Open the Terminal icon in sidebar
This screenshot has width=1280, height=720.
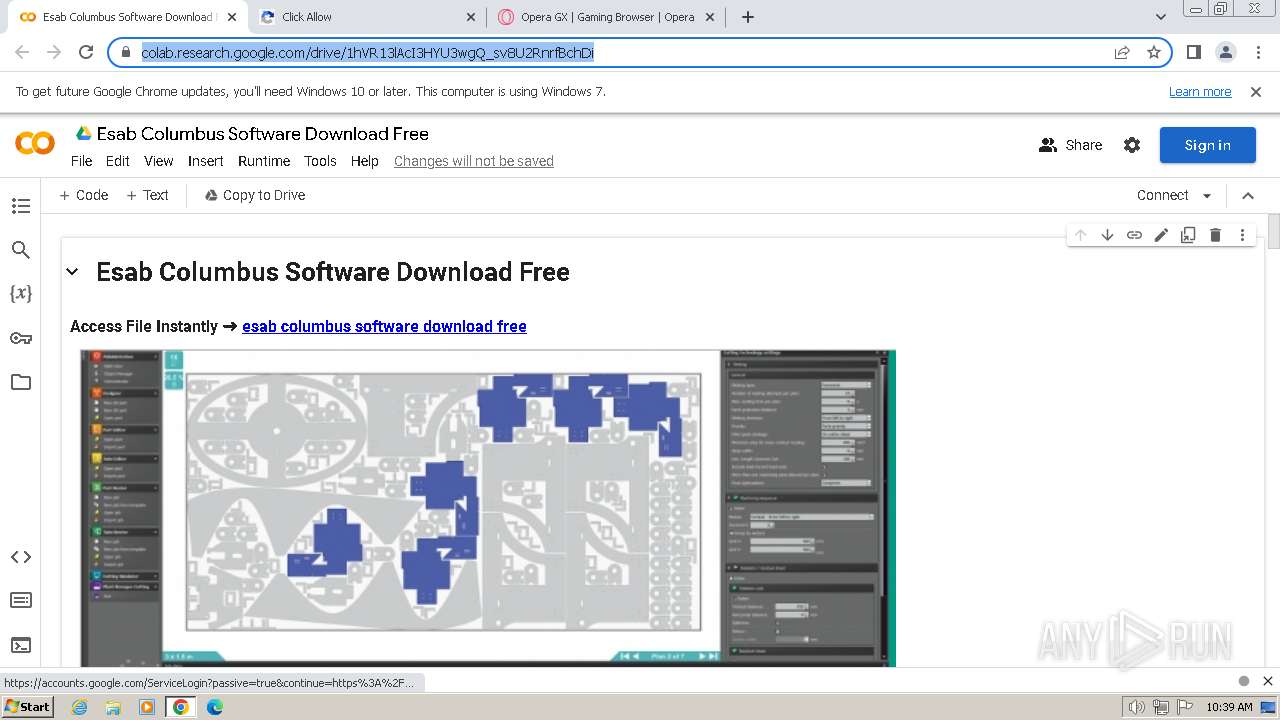(20, 645)
